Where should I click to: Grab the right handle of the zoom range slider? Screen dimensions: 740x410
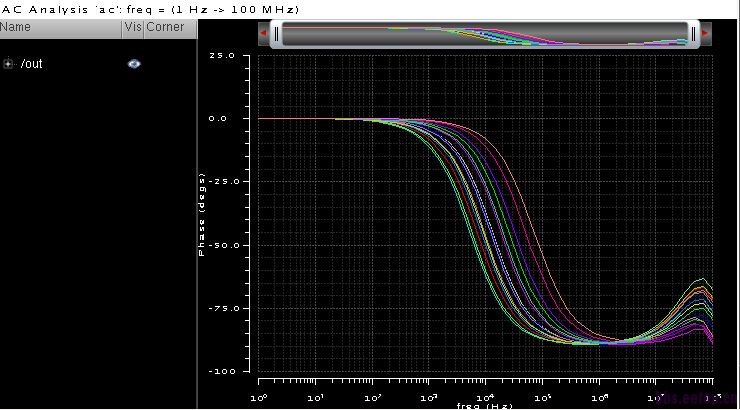pos(693,34)
